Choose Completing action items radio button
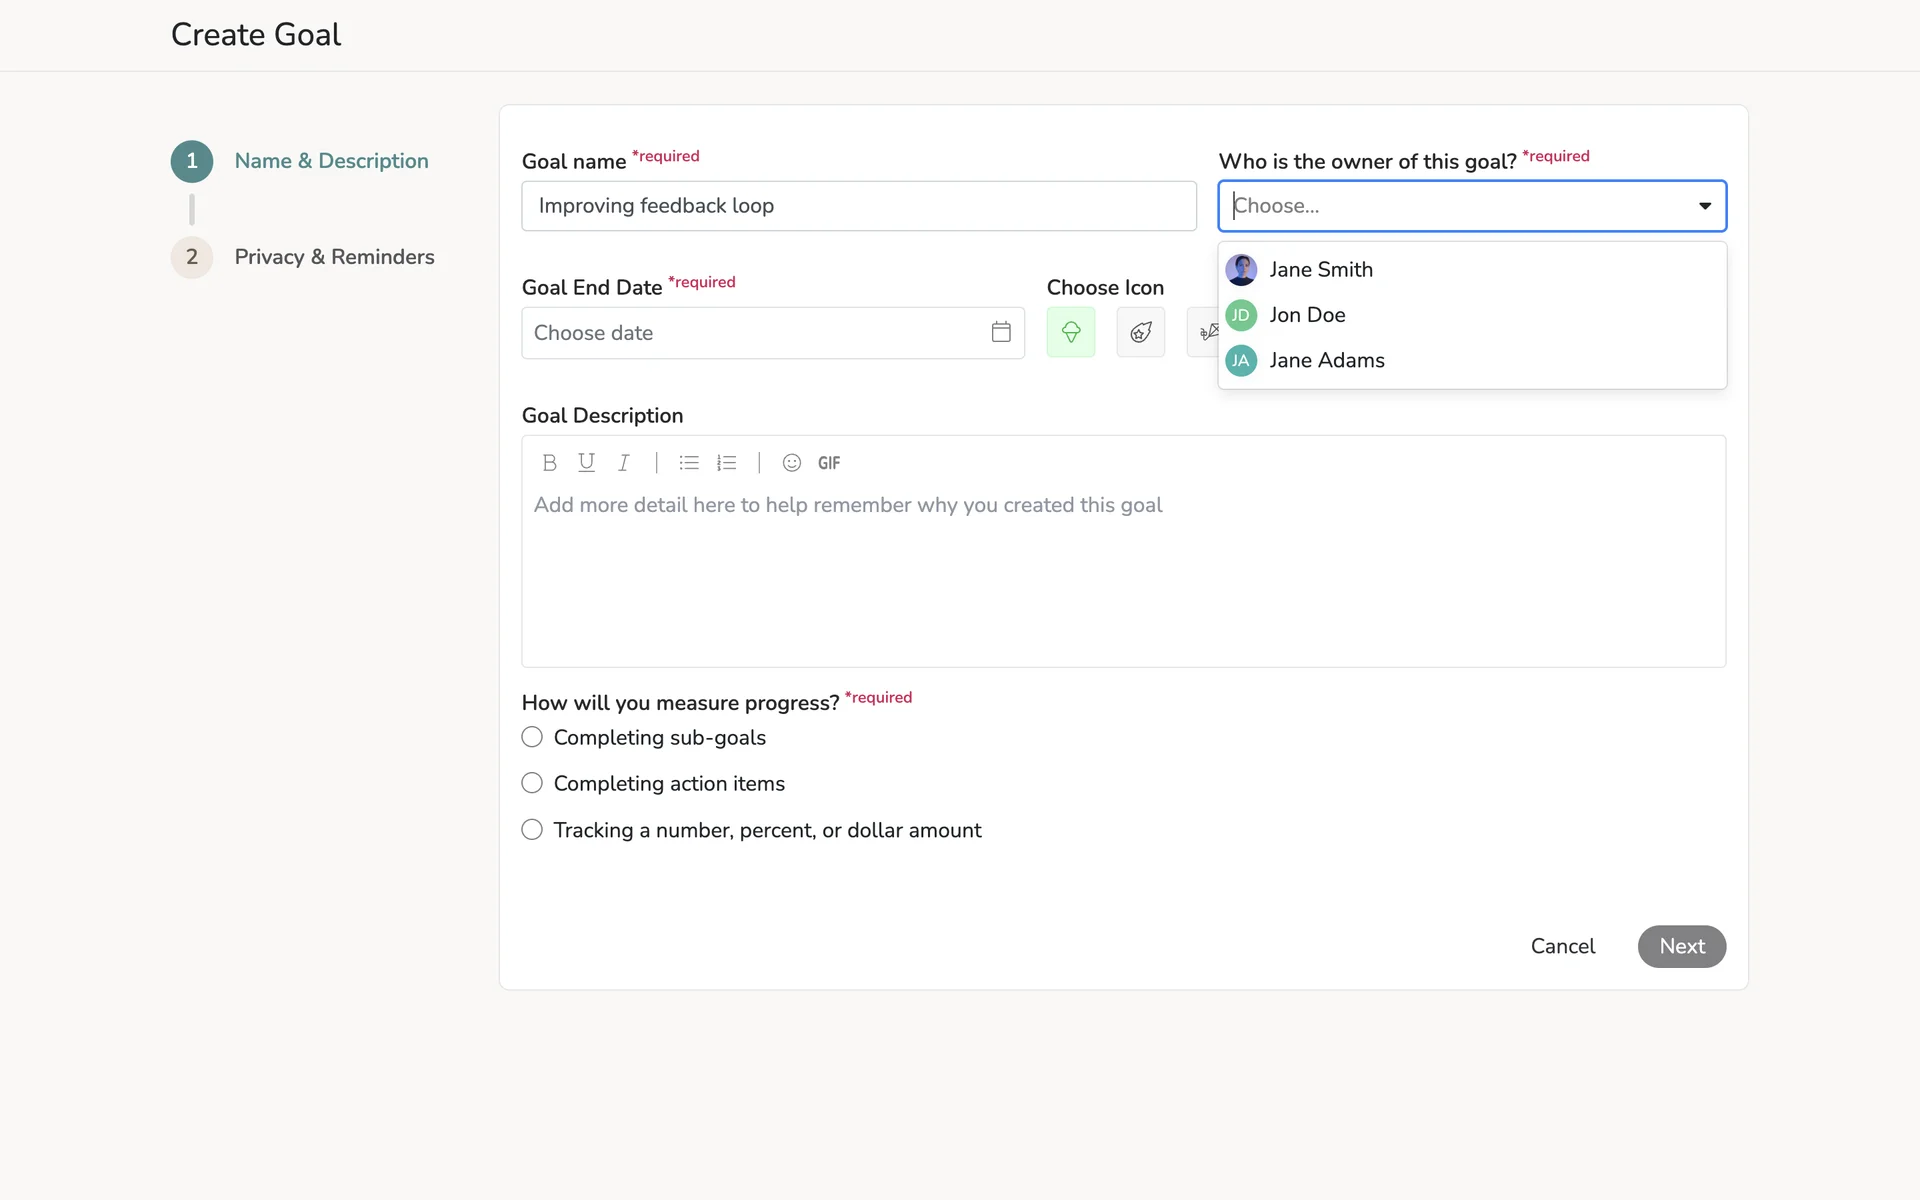Screen dimensions: 1920x1200 tap(532, 783)
